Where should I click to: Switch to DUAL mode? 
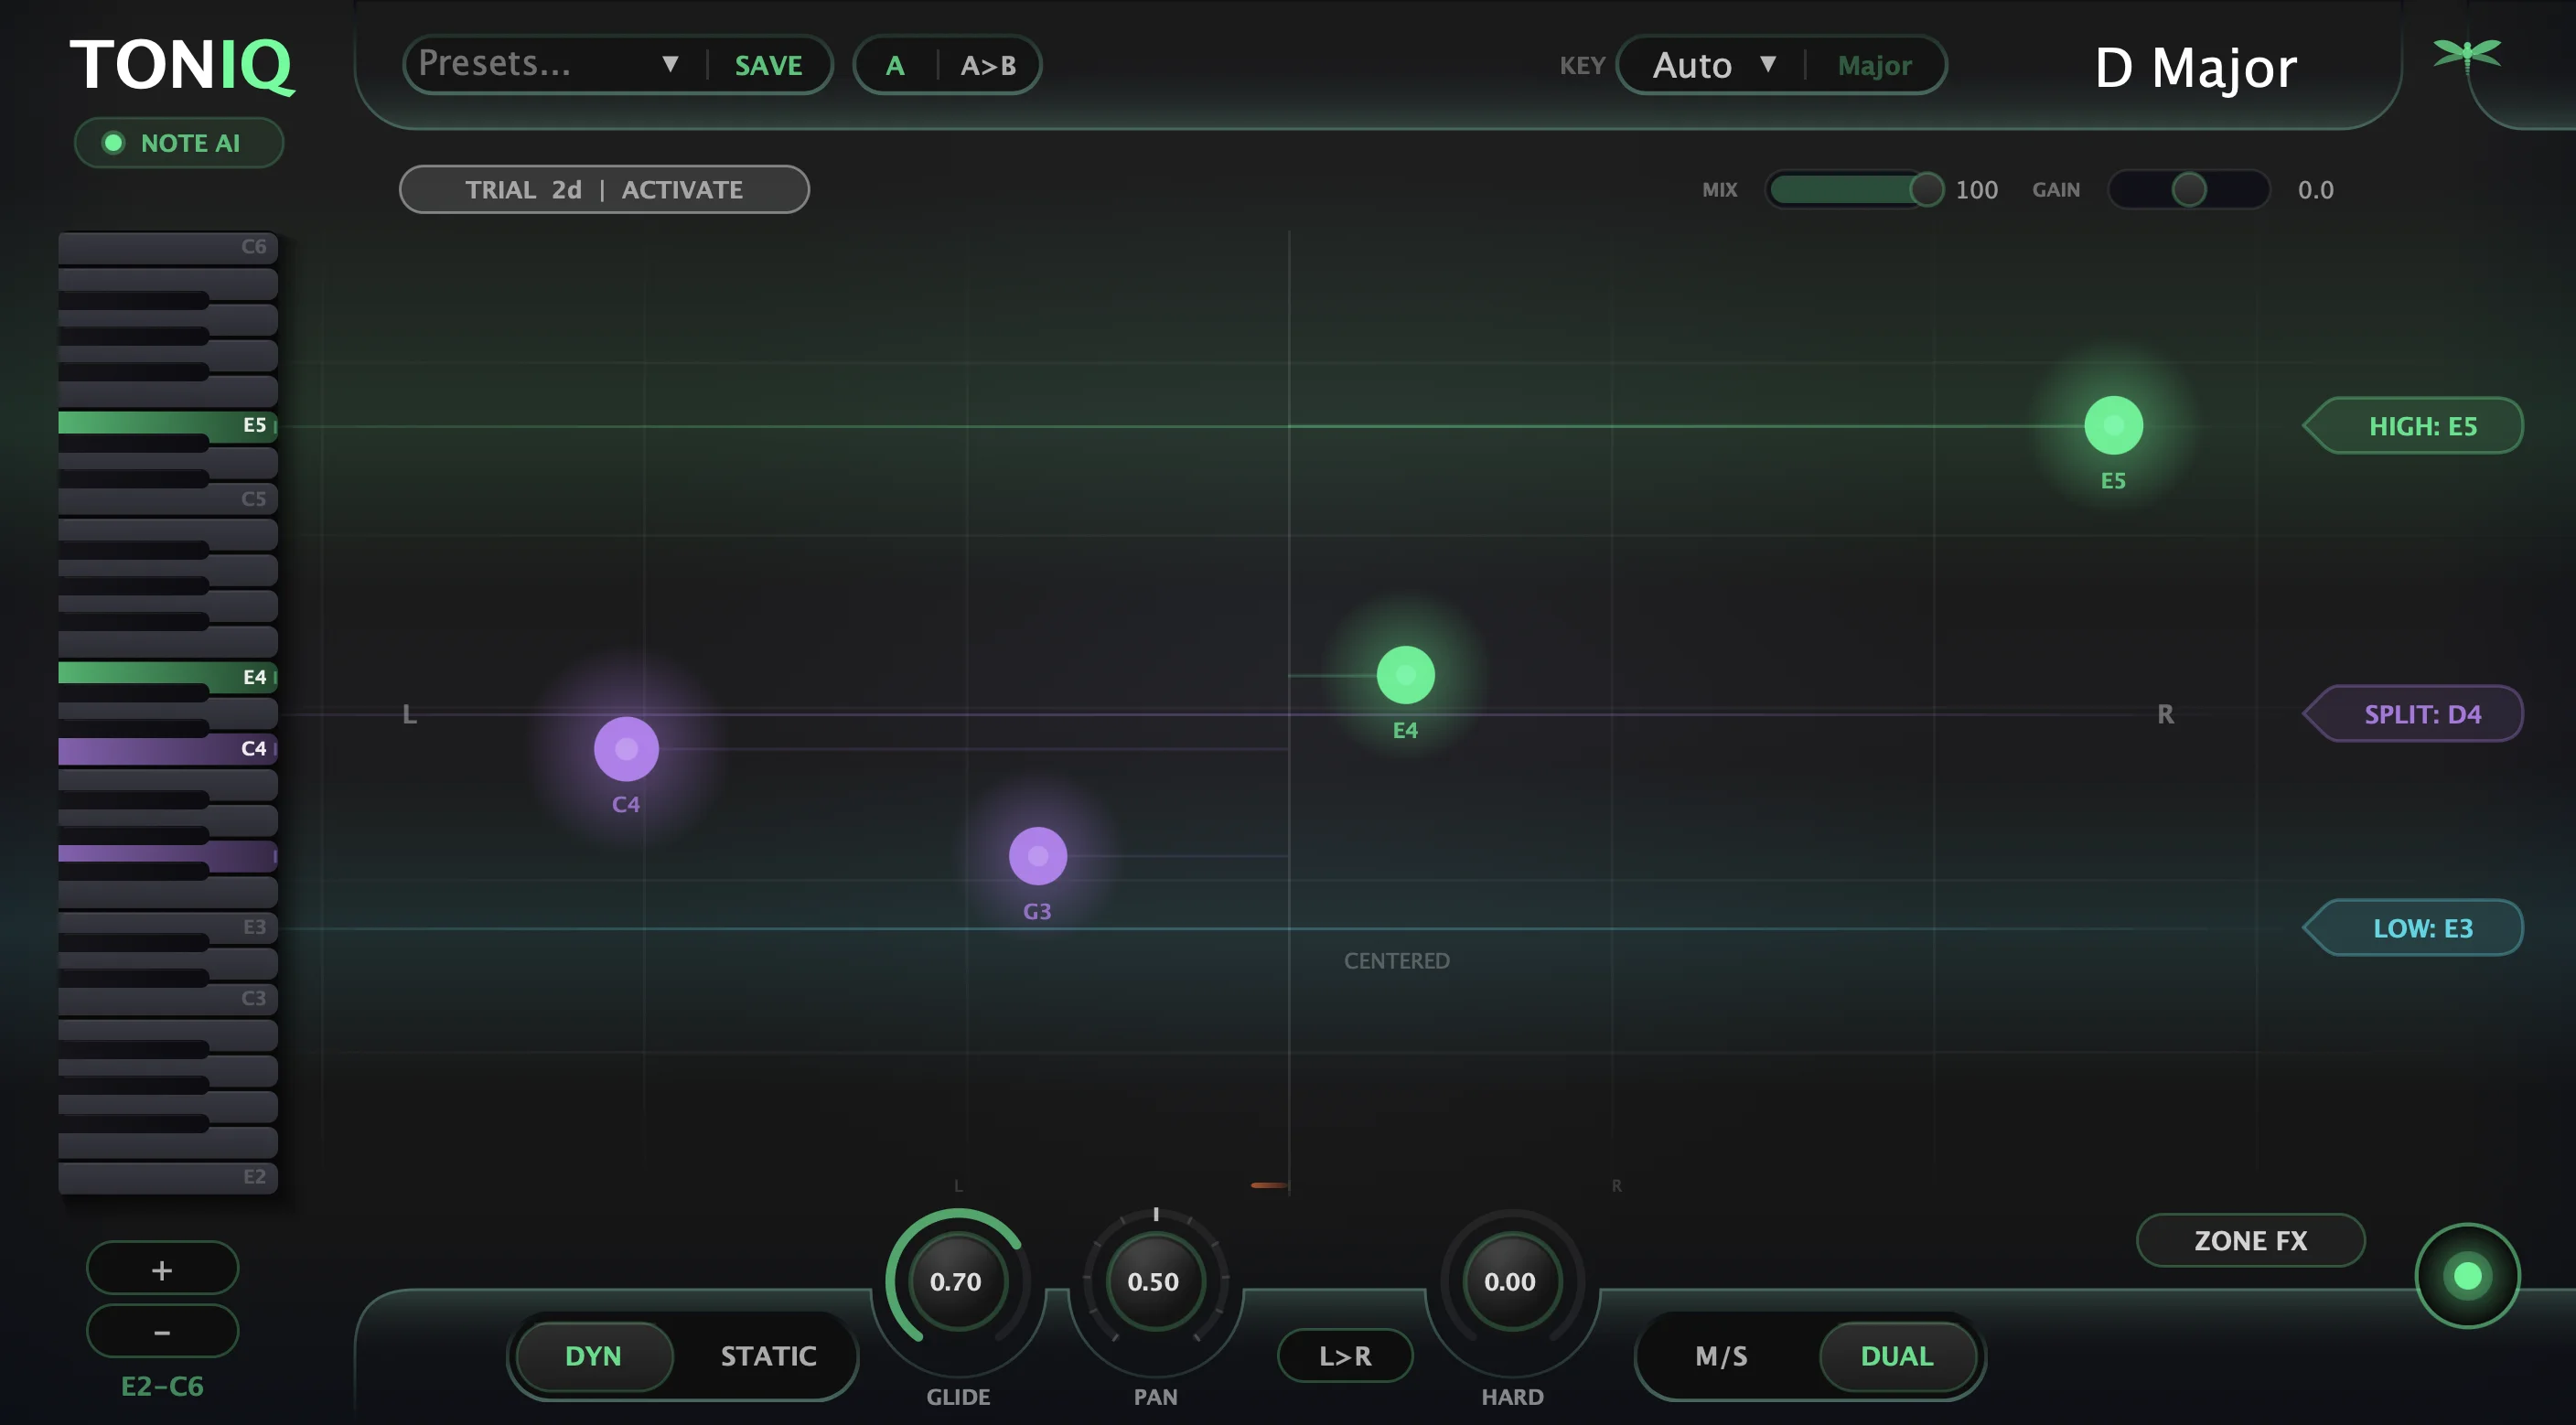coord(1897,1356)
